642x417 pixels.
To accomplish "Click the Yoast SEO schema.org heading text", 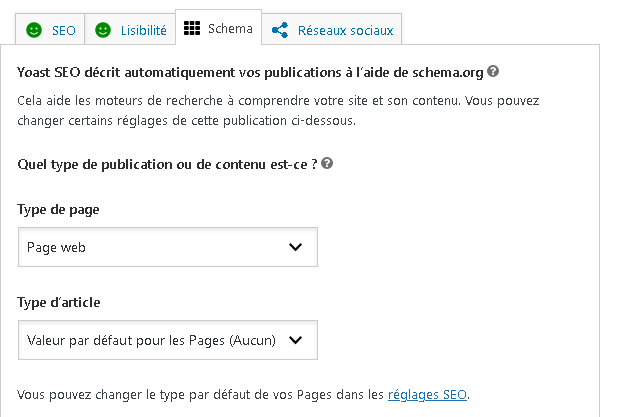I will pyautogui.click(x=250, y=73).
